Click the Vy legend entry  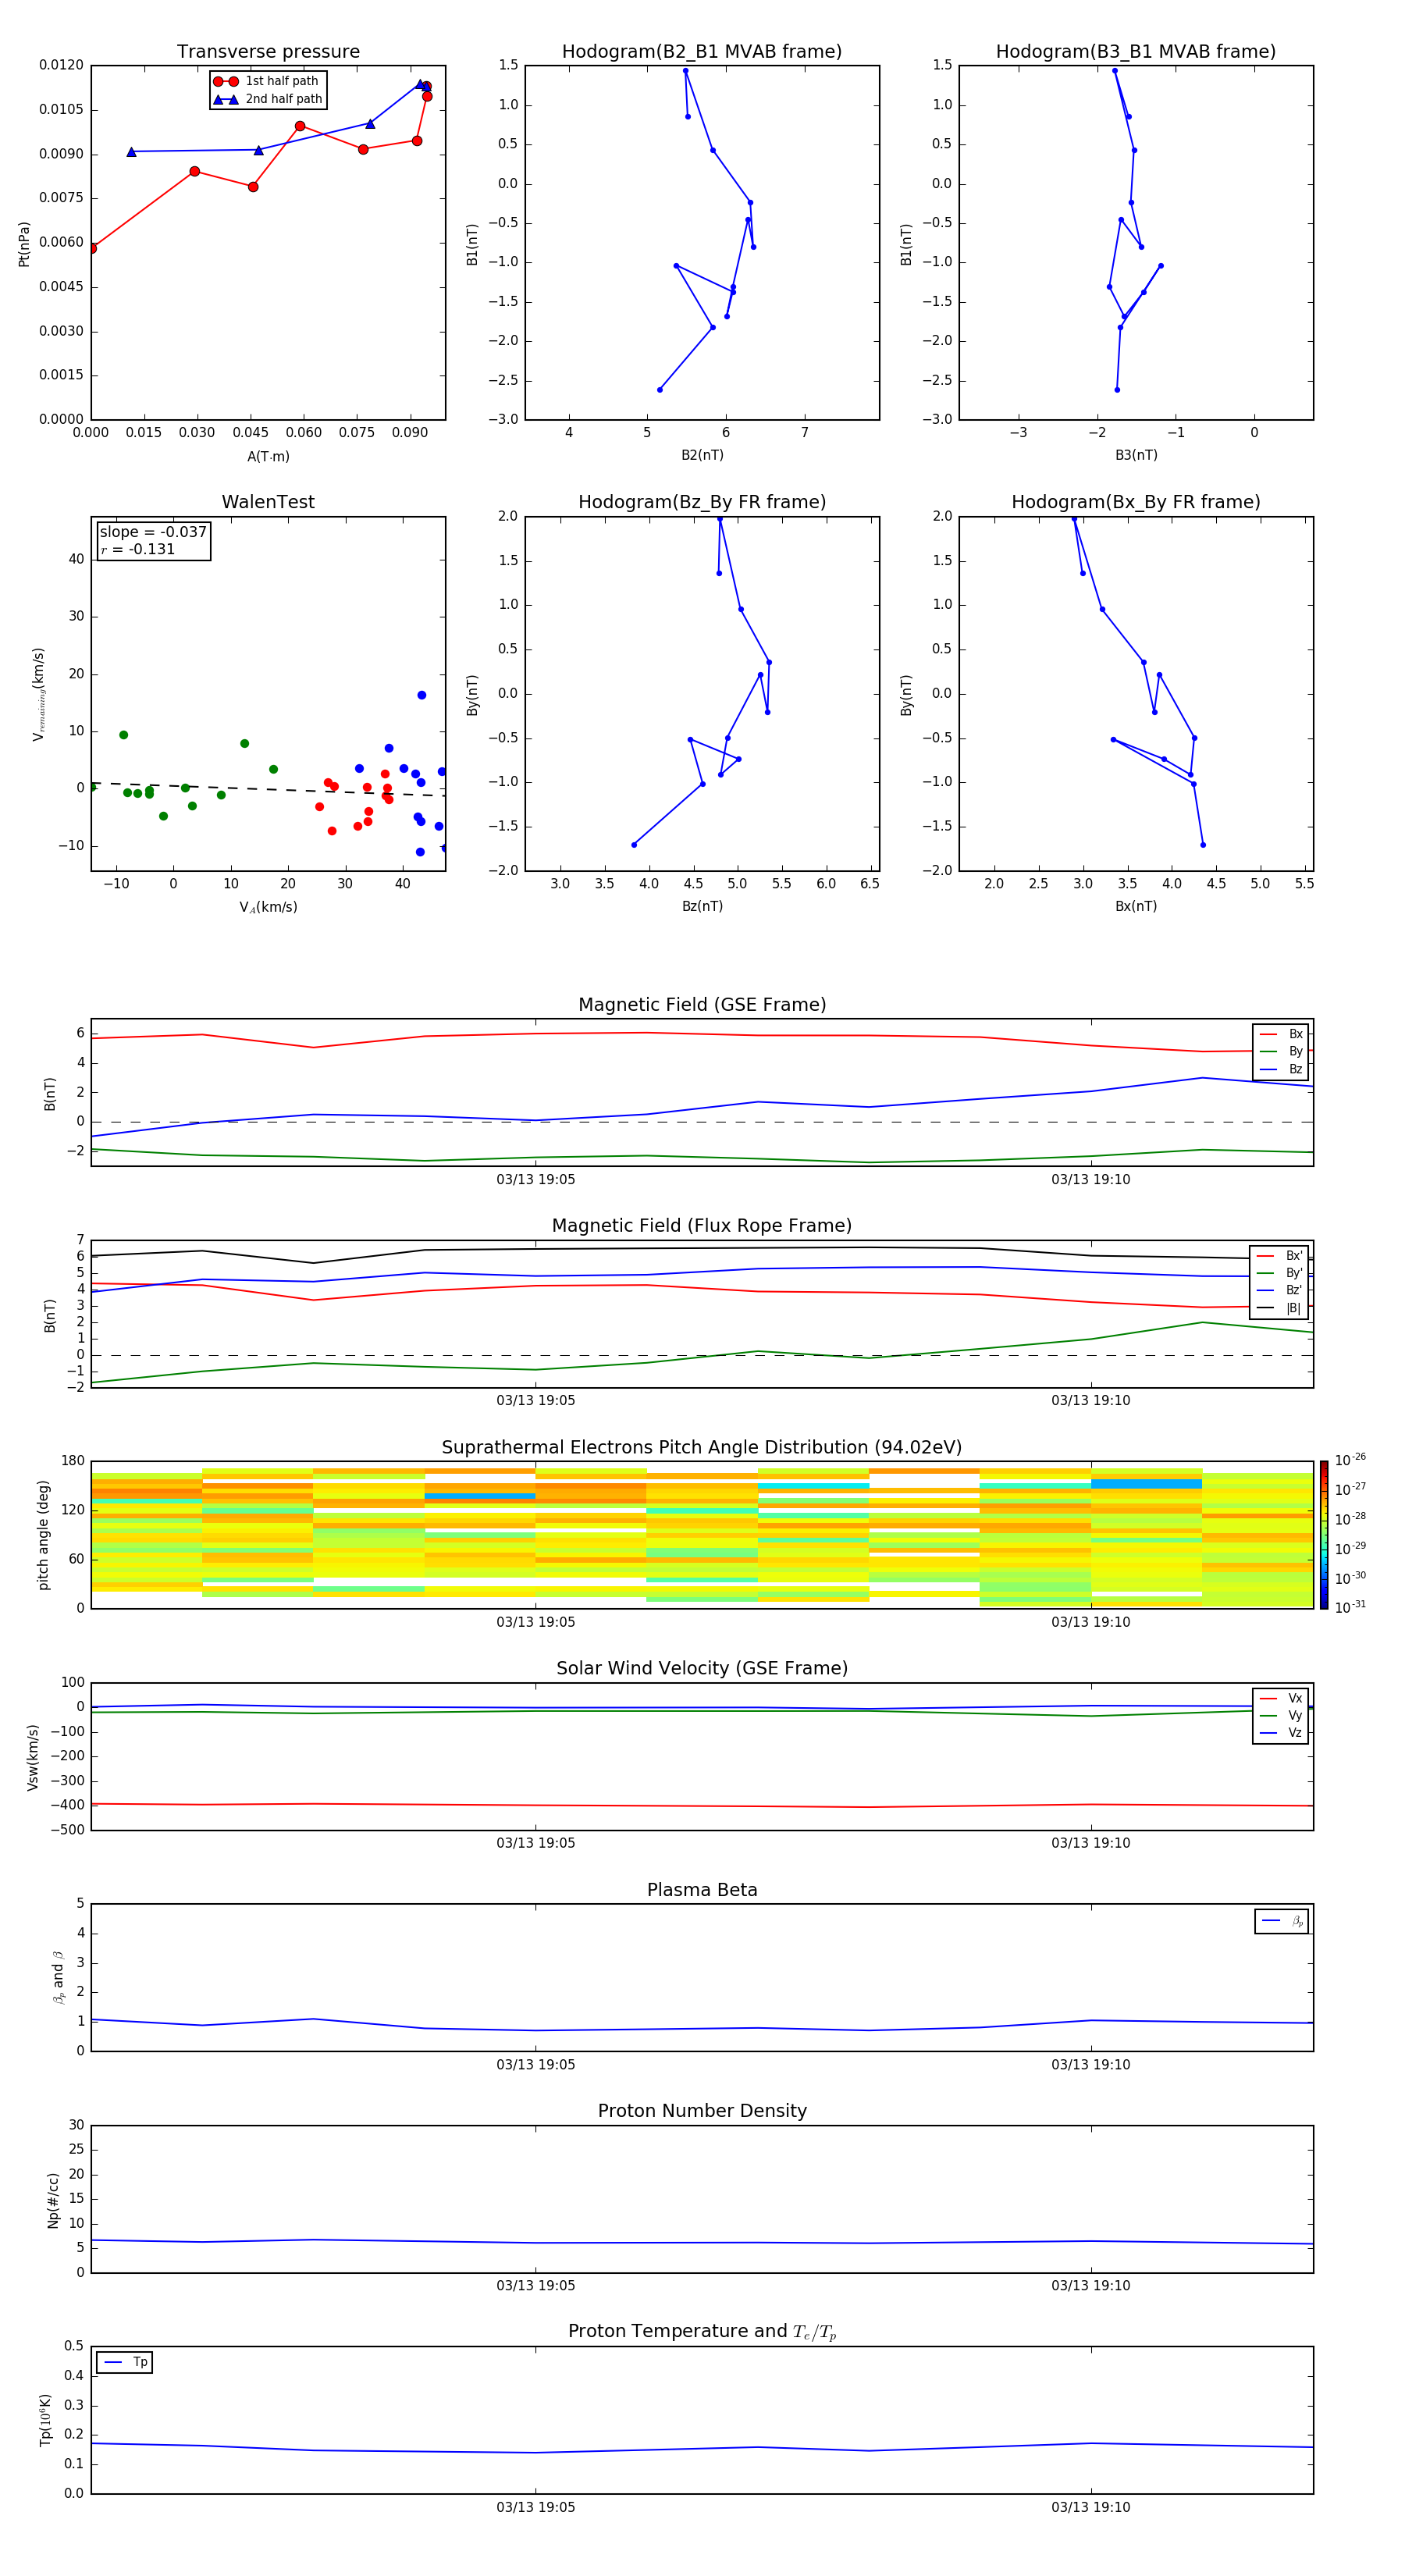click(1281, 1715)
